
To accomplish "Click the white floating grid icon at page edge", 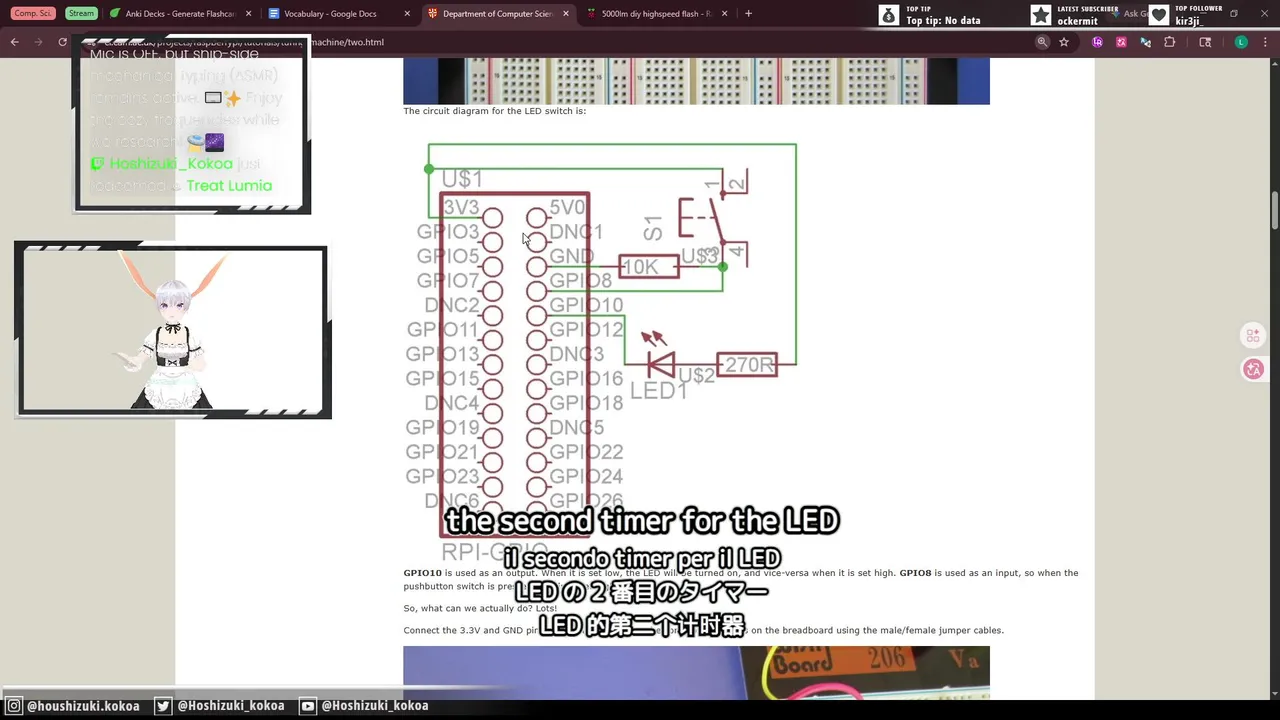I will pyautogui.click(x=1253, y=335).
